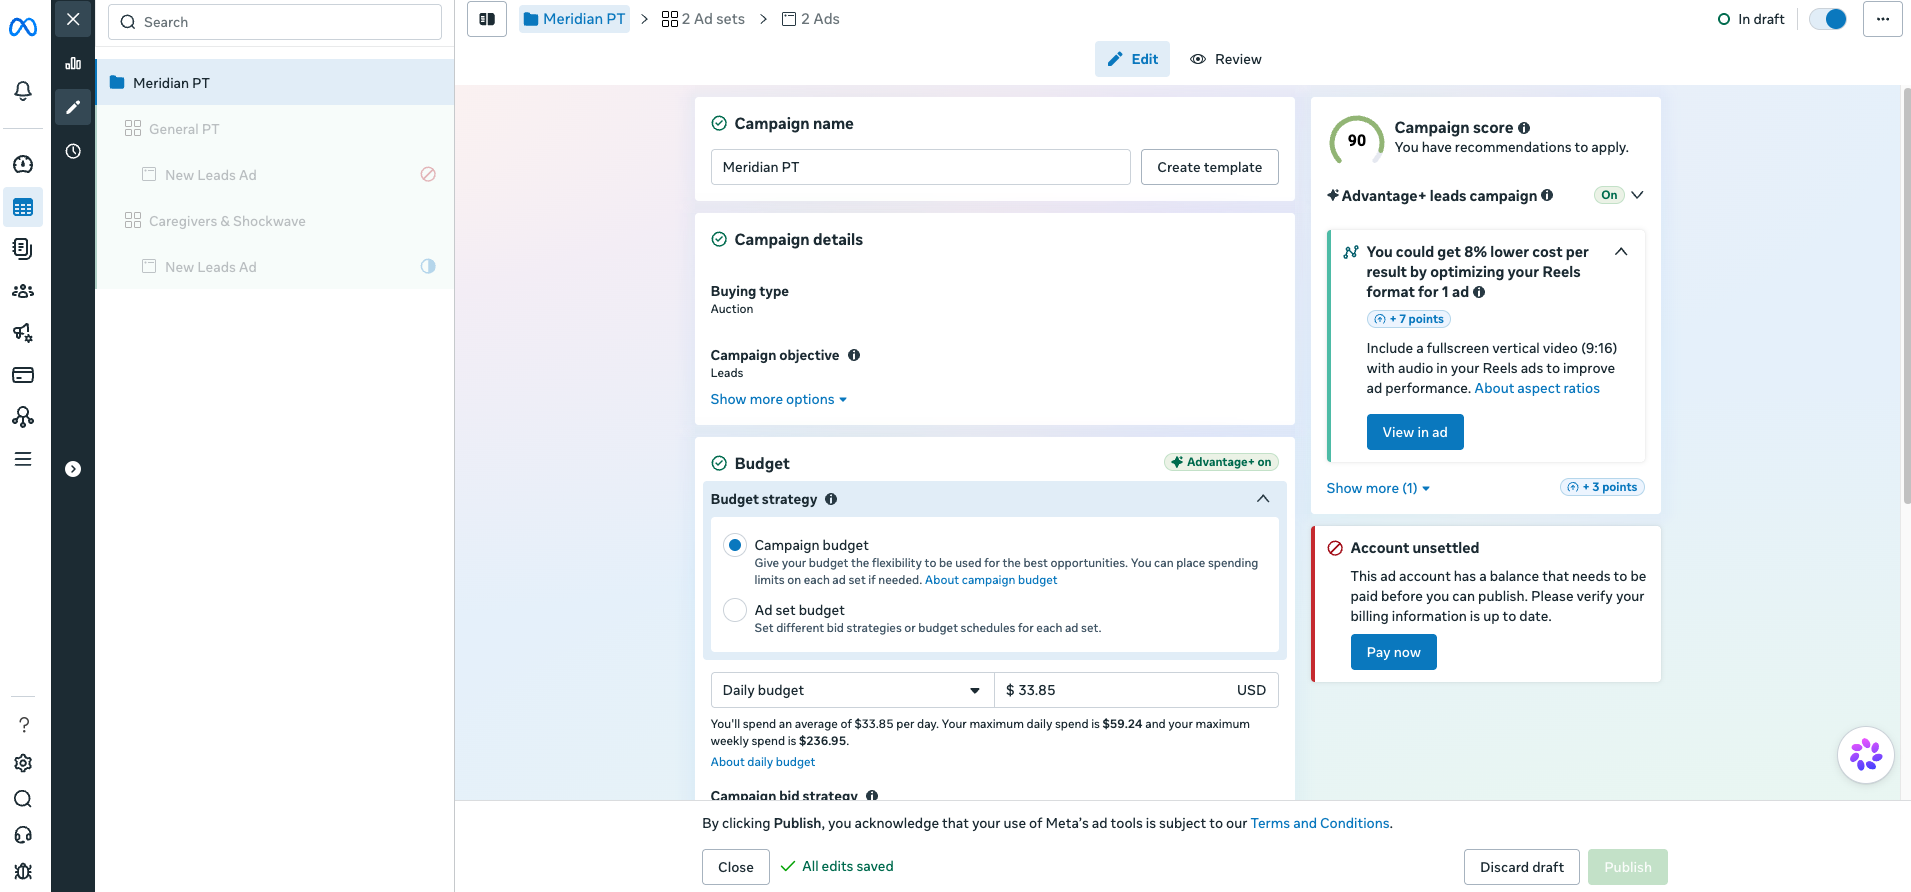Open Advertising settings megaphone icon
Image resolution: width=1911 pixels, height=892 pixels.
click(x=23, y=333)
